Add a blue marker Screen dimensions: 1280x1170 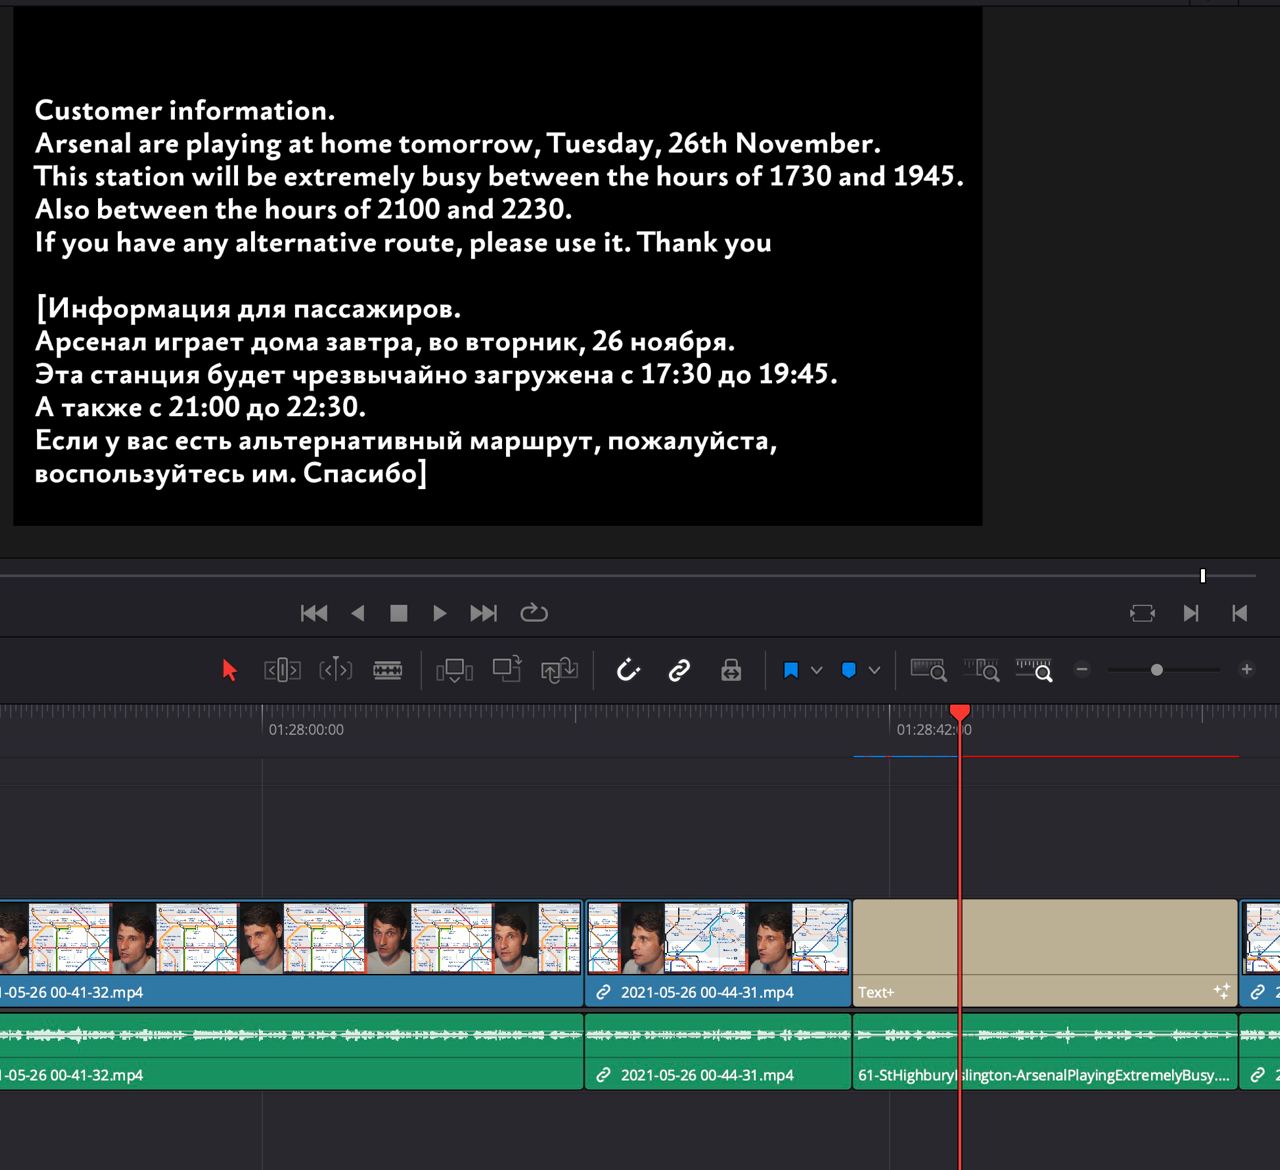pos(849,670)
